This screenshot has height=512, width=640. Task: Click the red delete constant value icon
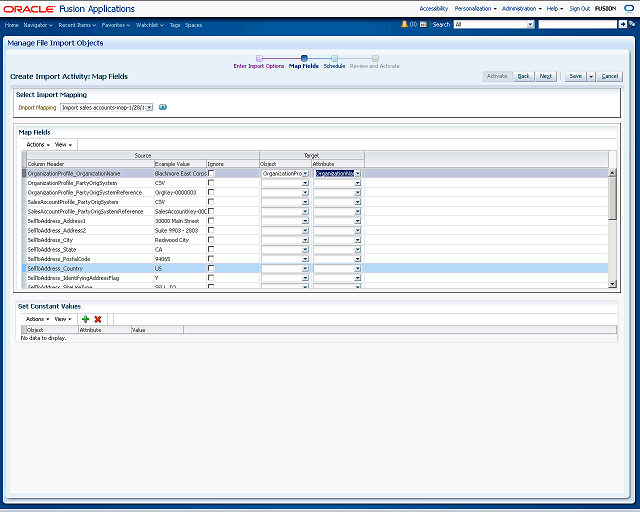pyautogui.click(x=98, y=318)
